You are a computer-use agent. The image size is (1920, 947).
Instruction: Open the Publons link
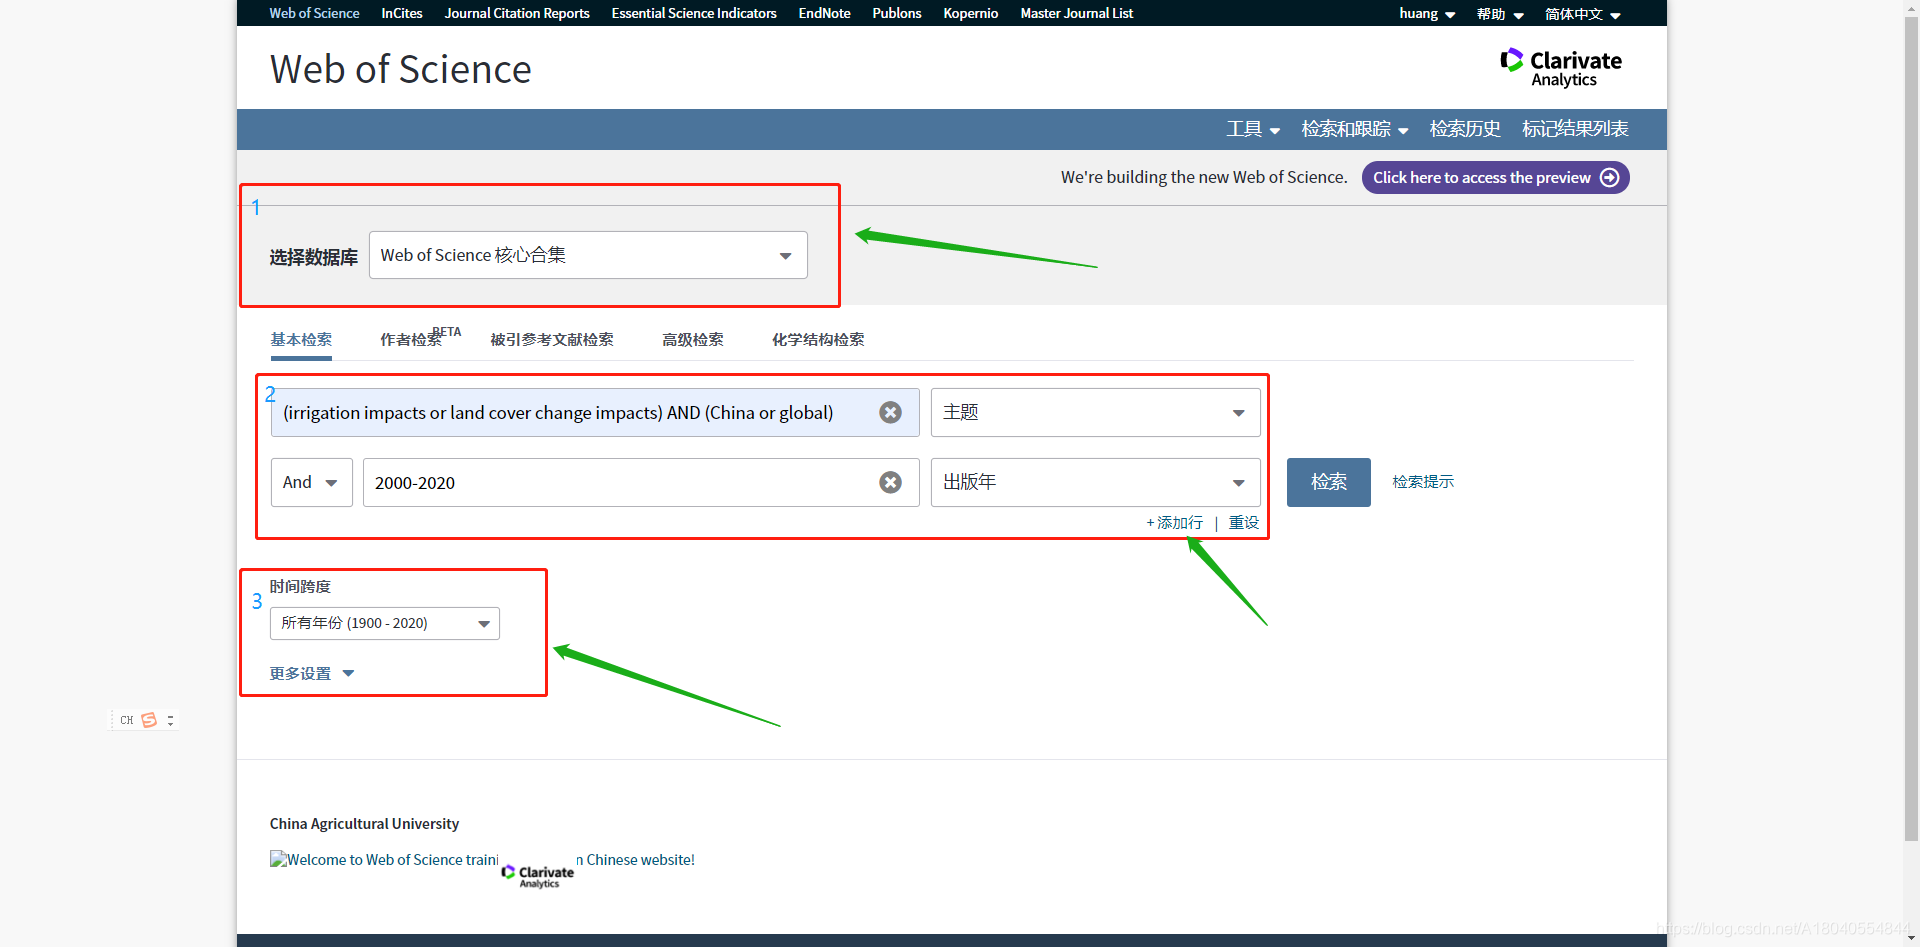(897, 13)
